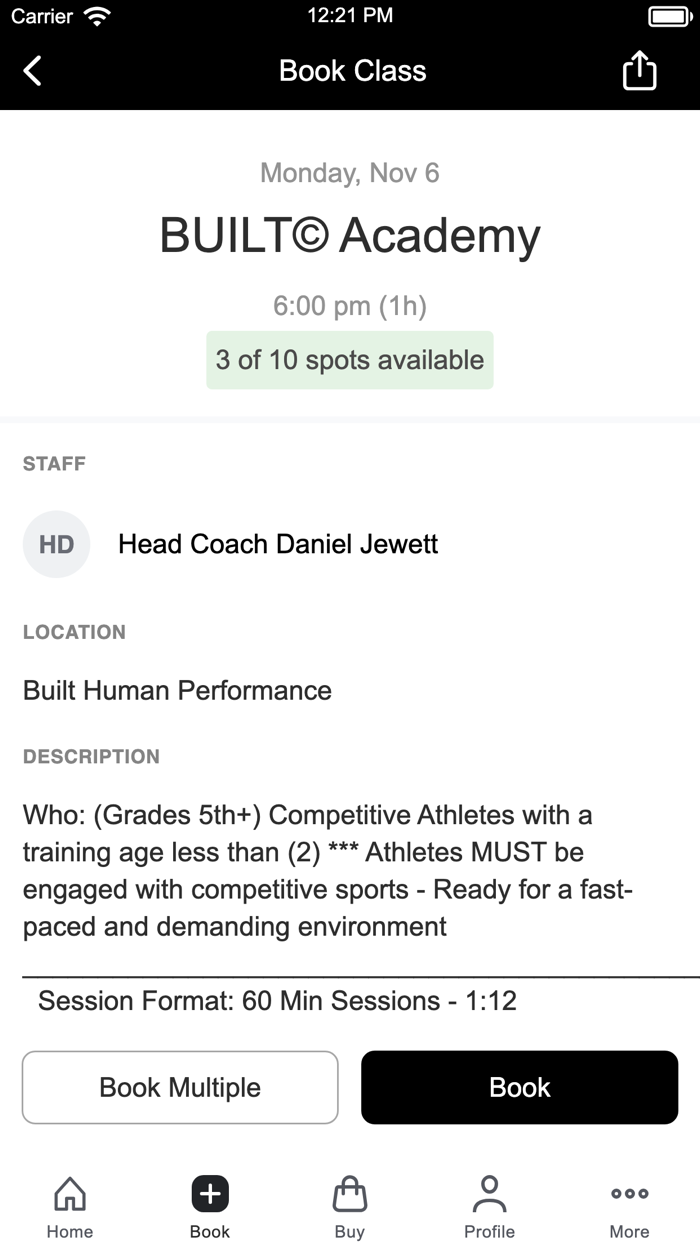Viewport: 700px width, 1244px height.
Task: Open the Profile person icon
Action: (x=489, y=1192)
